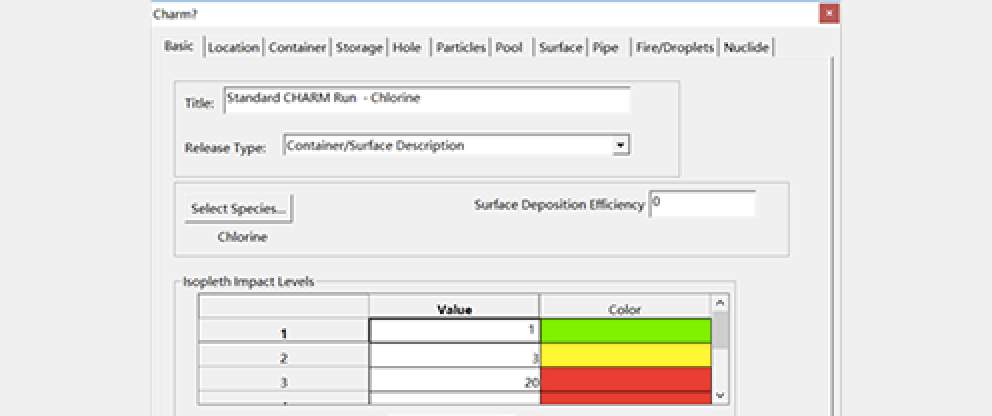
Task: Switch to the Location tab
Action: coord(234,48)
